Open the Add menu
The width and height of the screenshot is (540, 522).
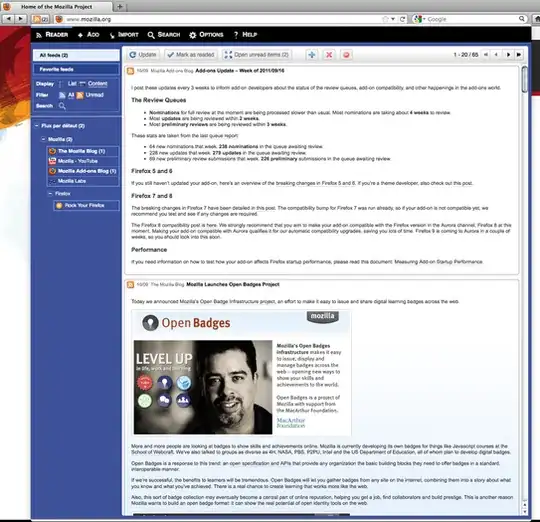coord(89,34)
